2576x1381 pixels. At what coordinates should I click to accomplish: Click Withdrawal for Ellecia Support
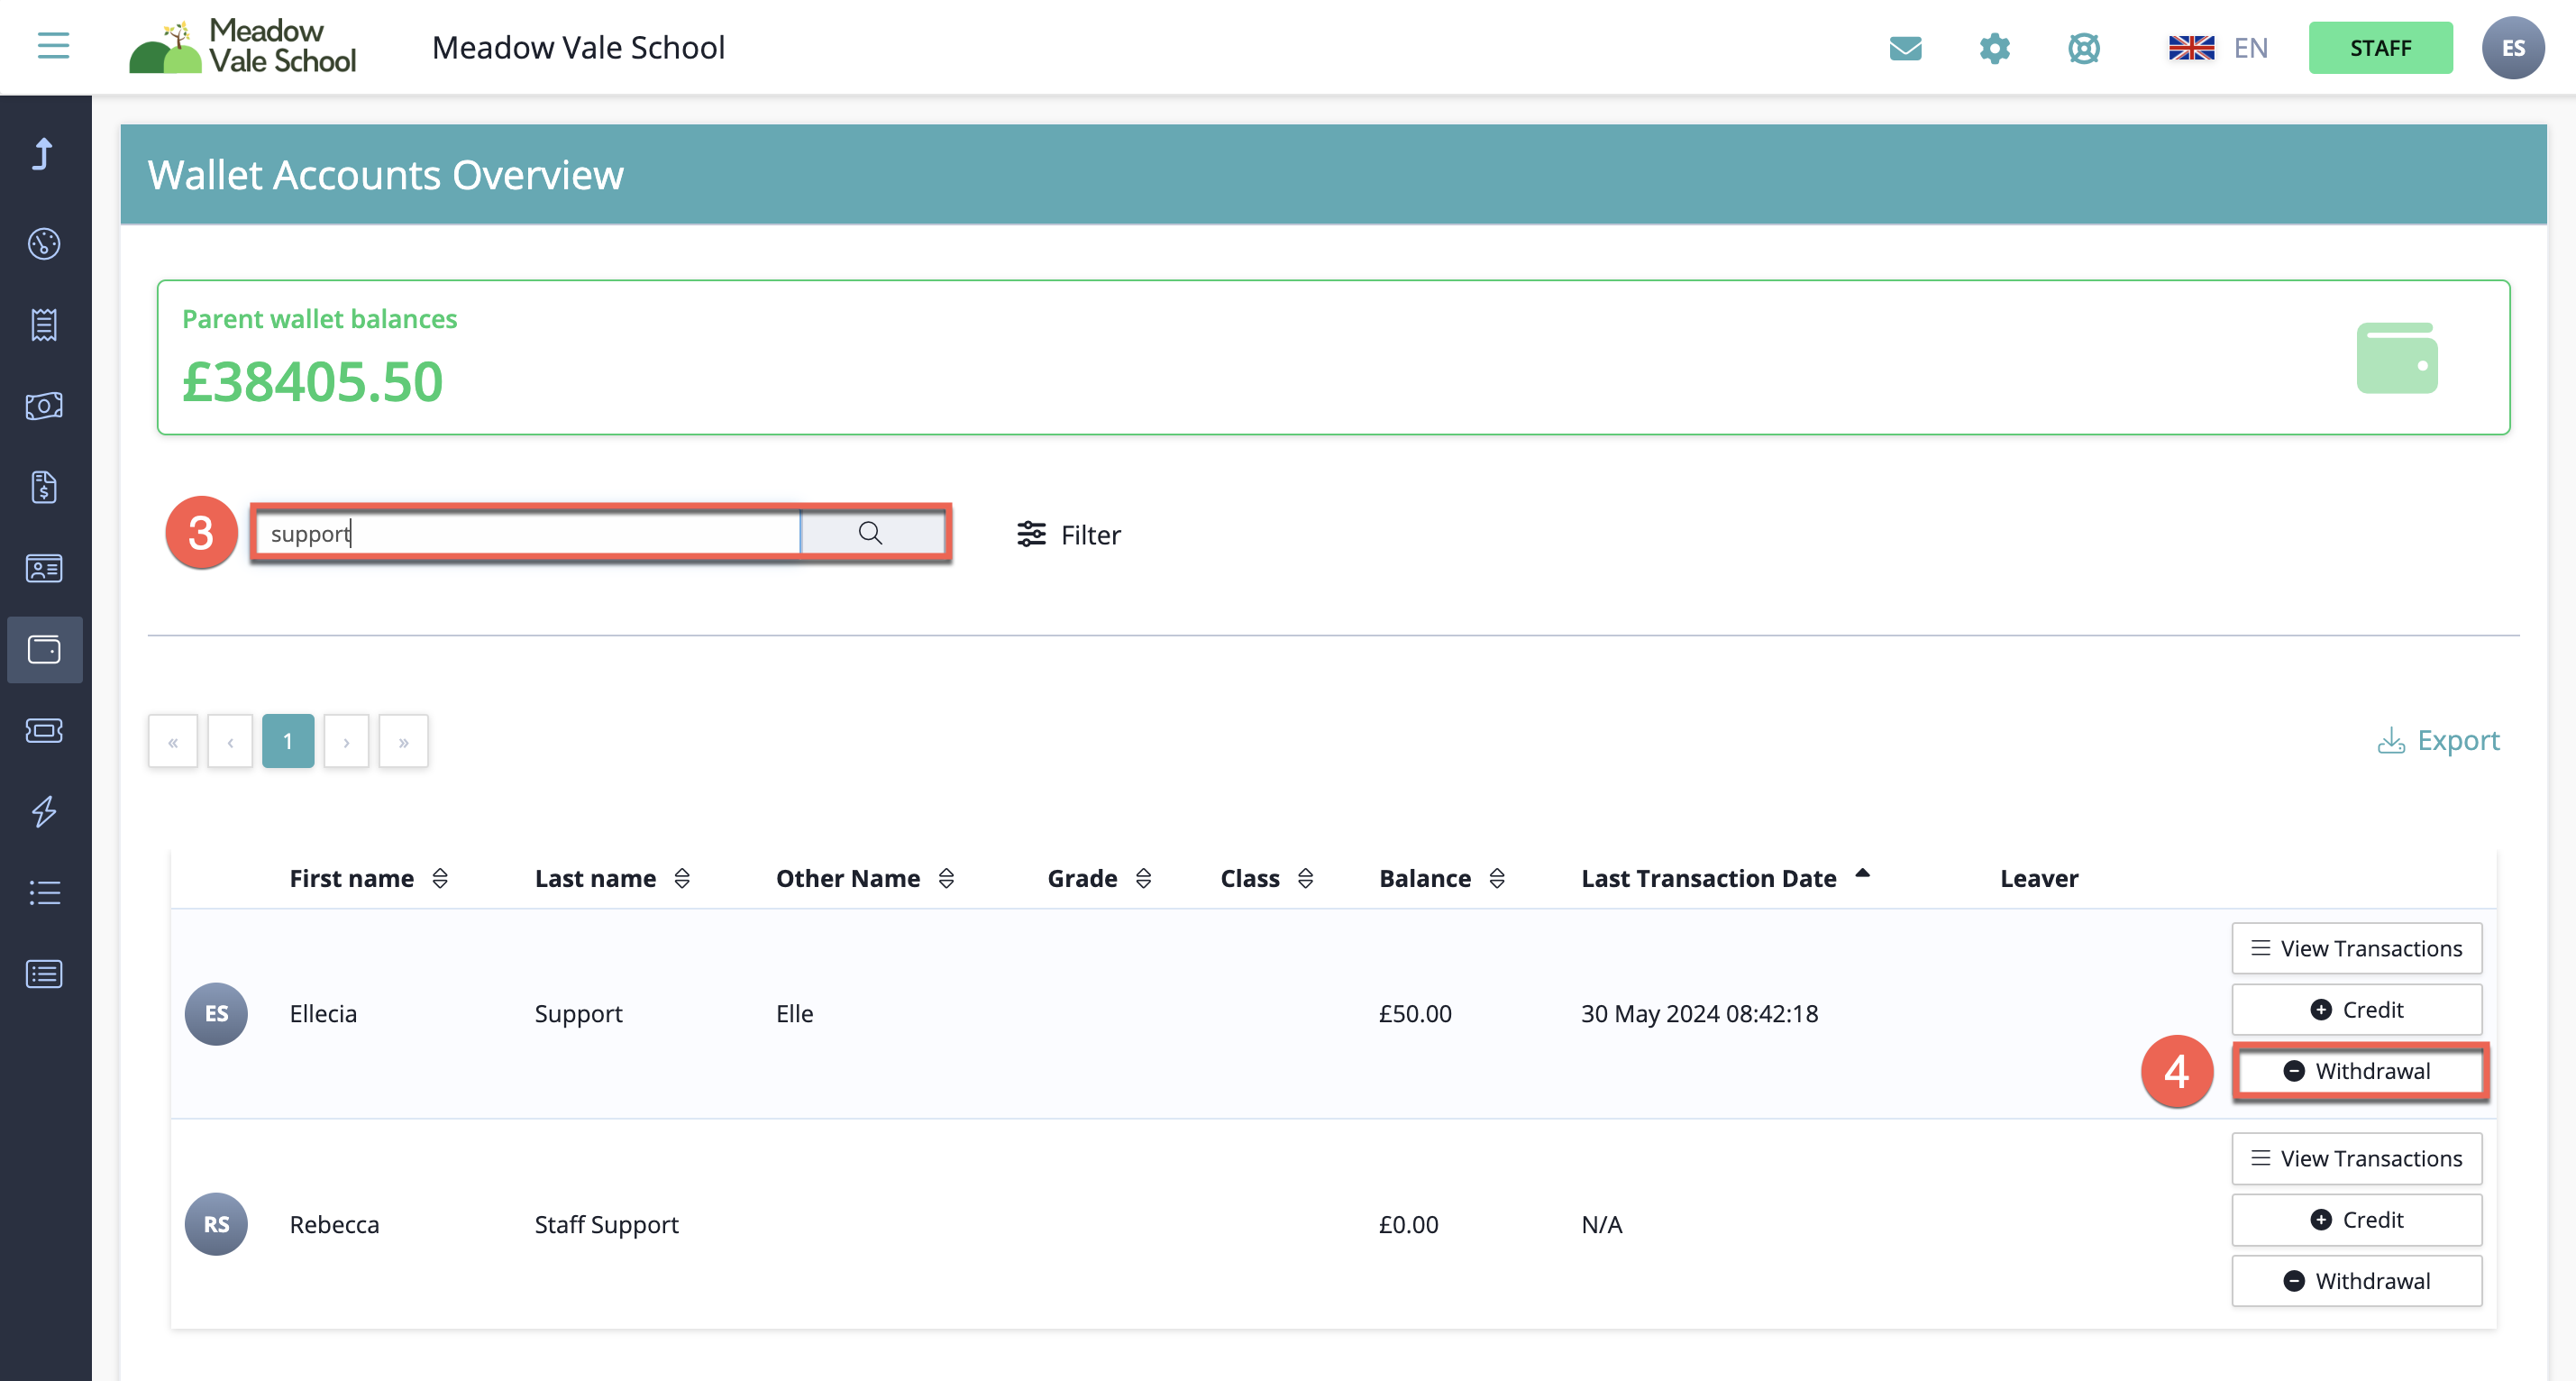coord(2357,1070)
